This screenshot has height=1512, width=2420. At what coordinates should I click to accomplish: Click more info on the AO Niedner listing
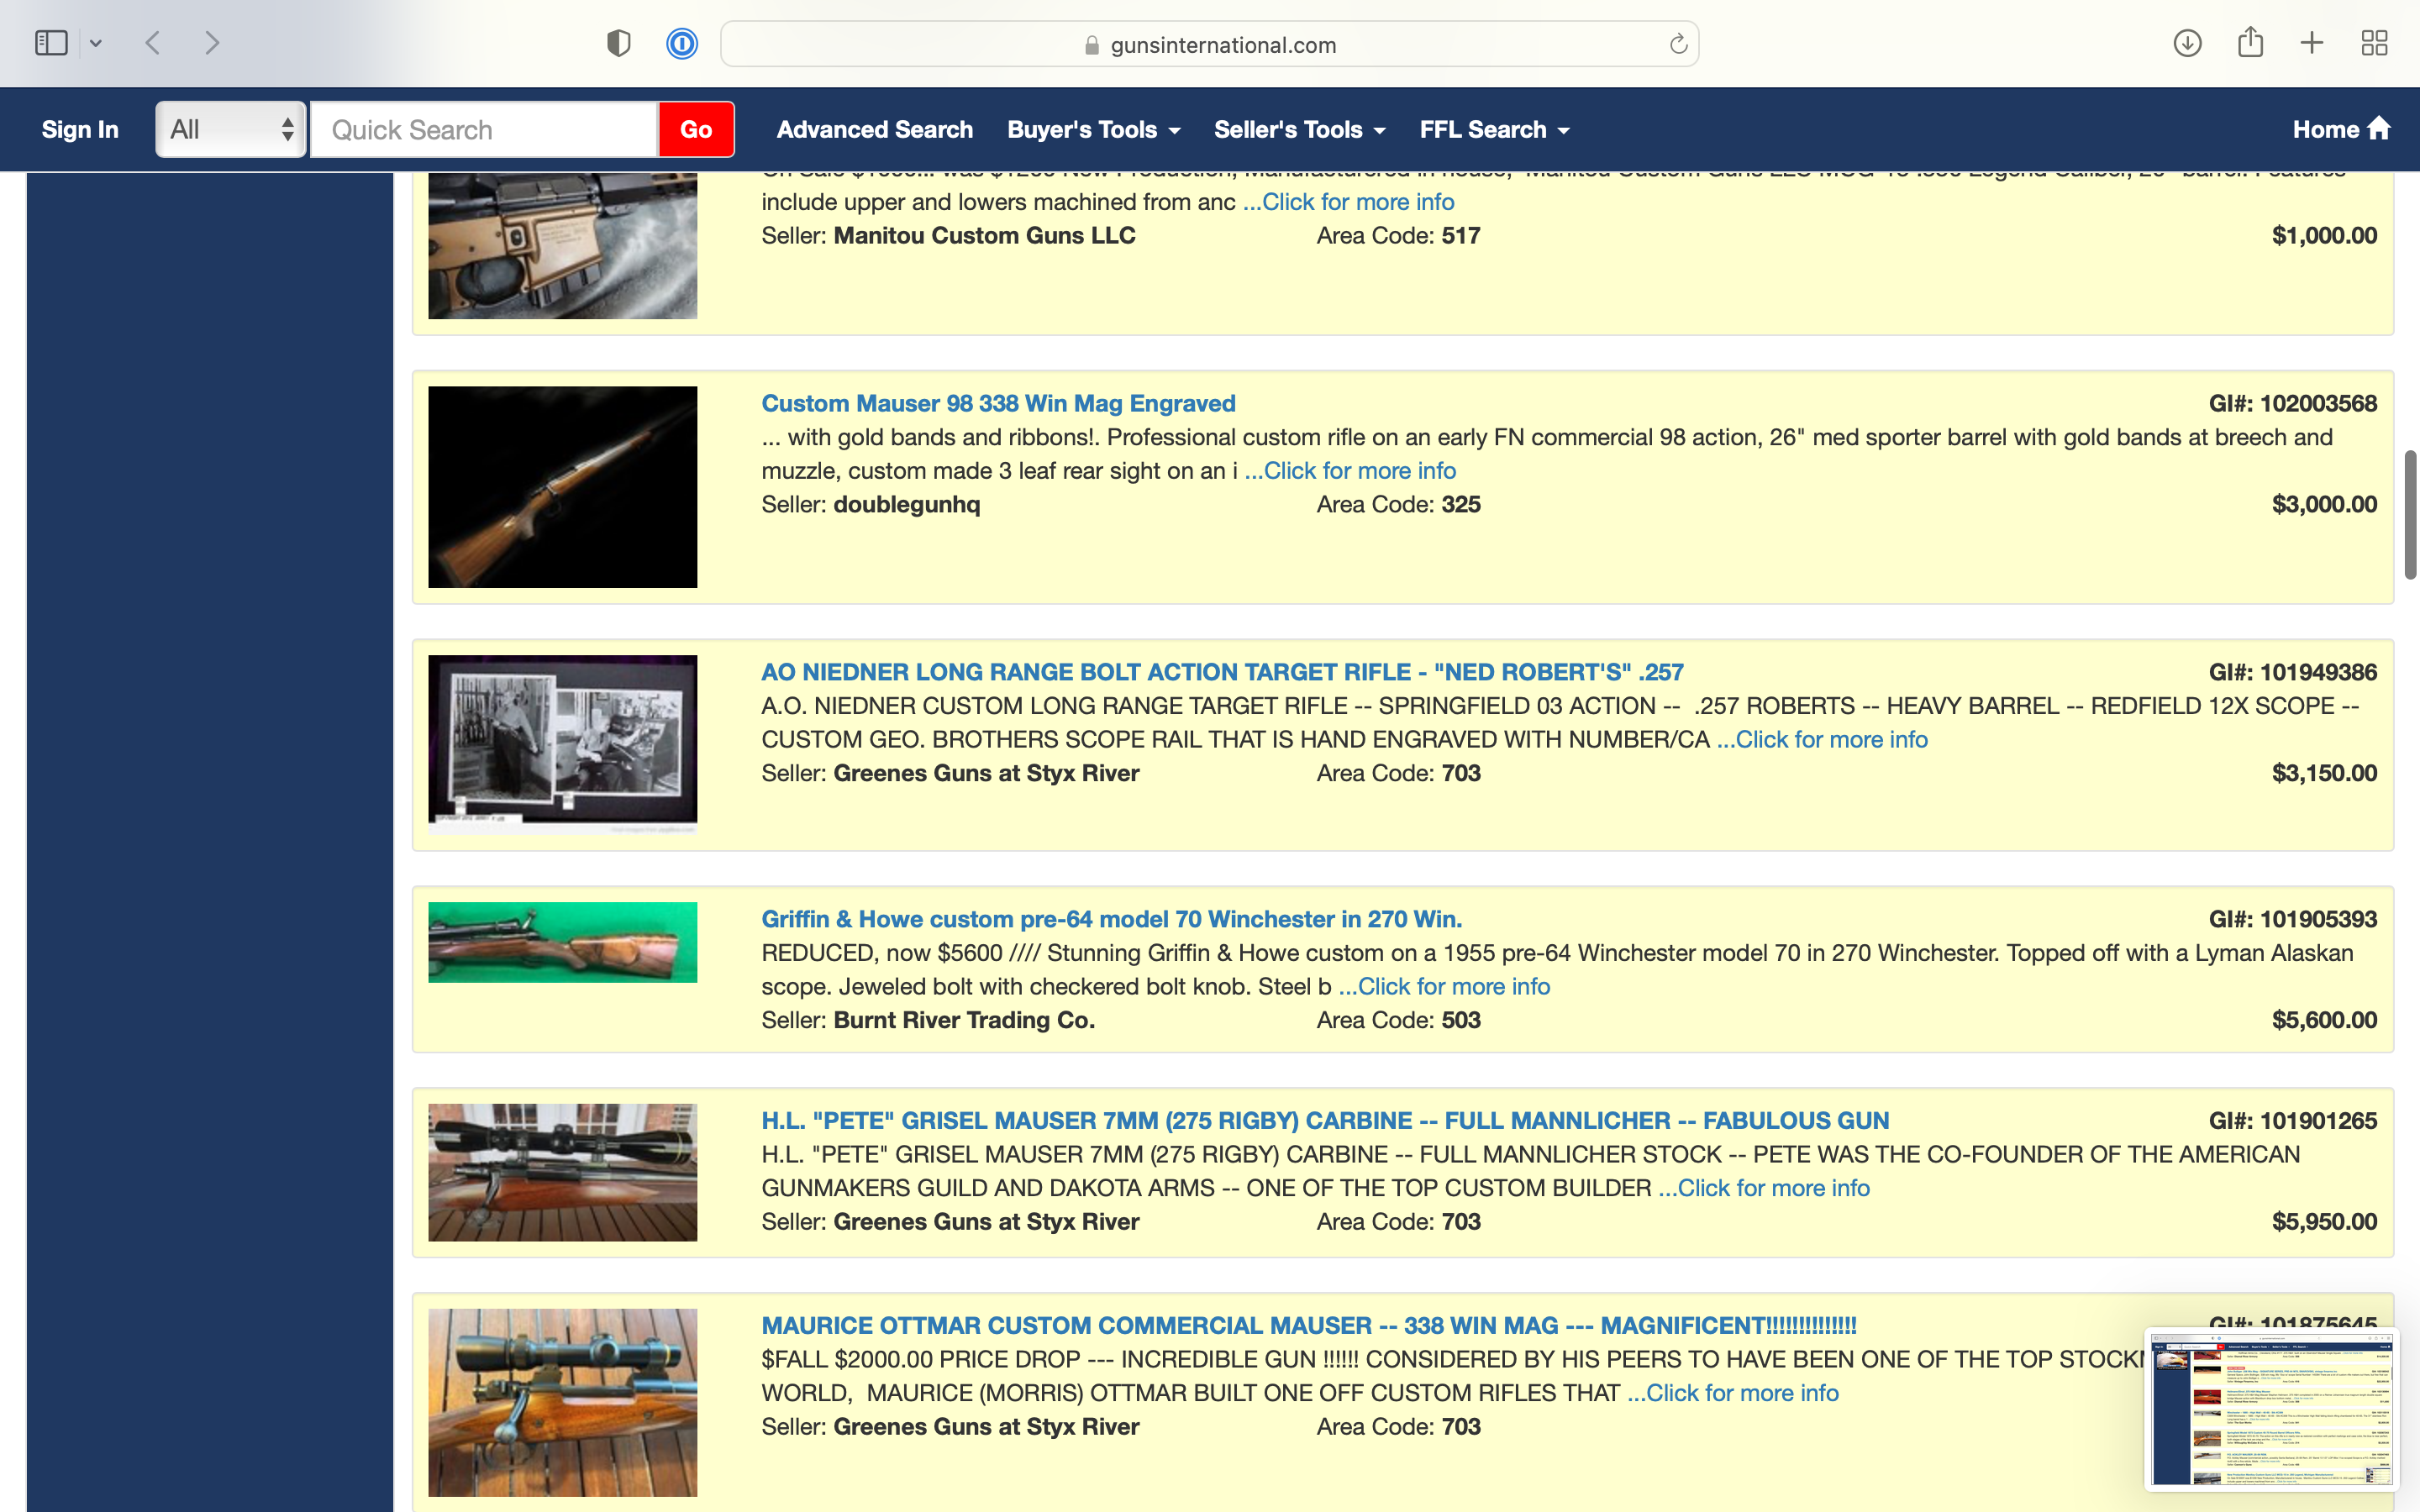(1822, 740)
